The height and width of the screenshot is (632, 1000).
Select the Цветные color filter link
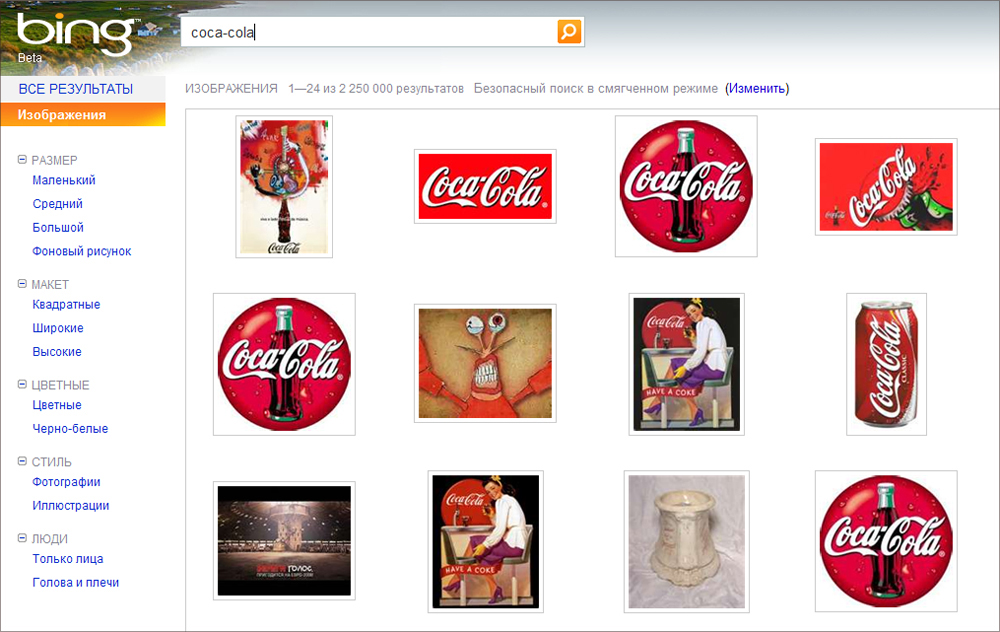(x=57, y=406)
